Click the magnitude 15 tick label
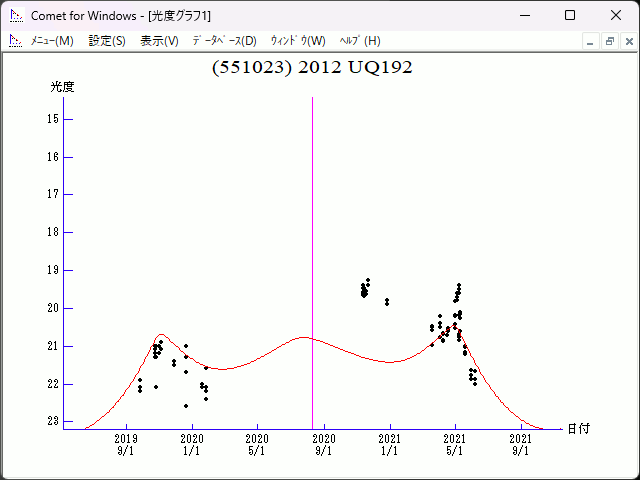 52,119
